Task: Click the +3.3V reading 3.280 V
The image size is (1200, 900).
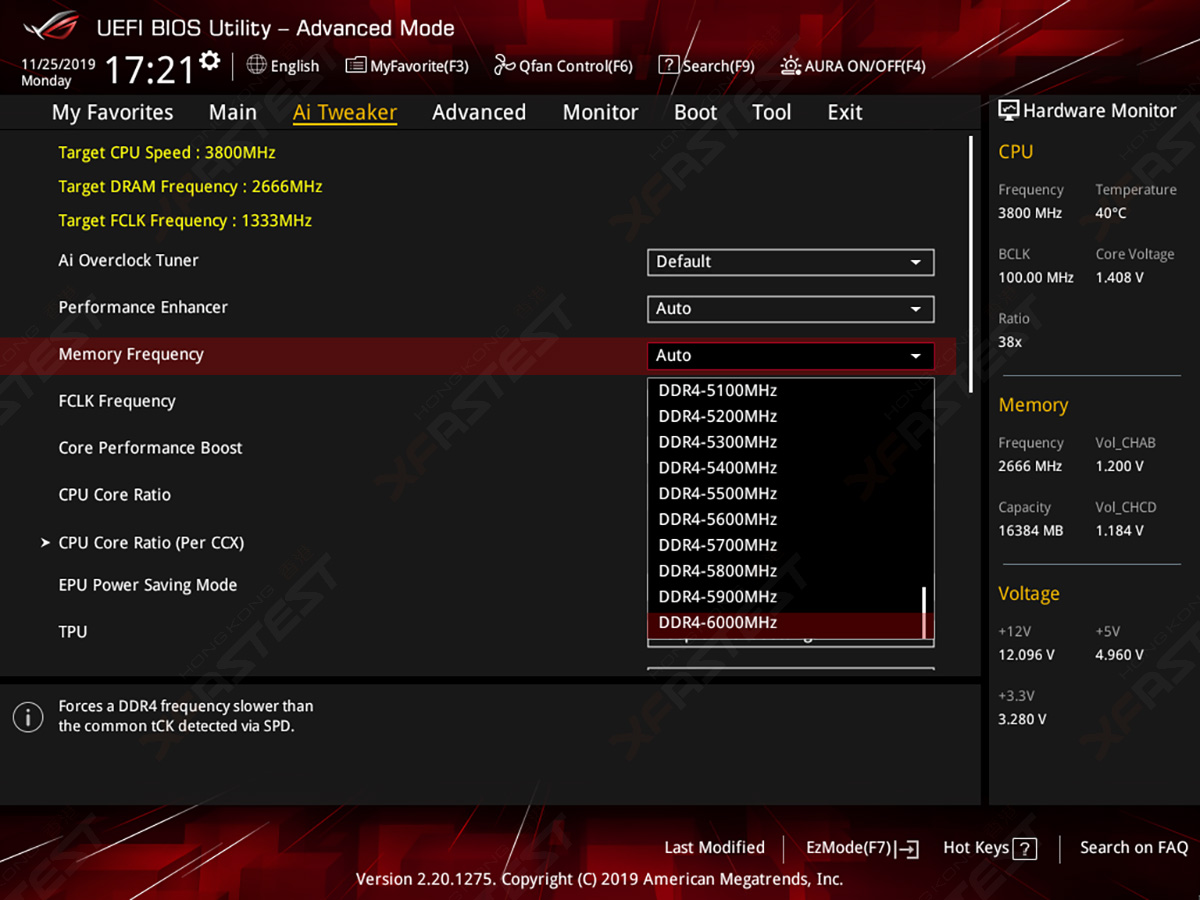Action: 1022,719
